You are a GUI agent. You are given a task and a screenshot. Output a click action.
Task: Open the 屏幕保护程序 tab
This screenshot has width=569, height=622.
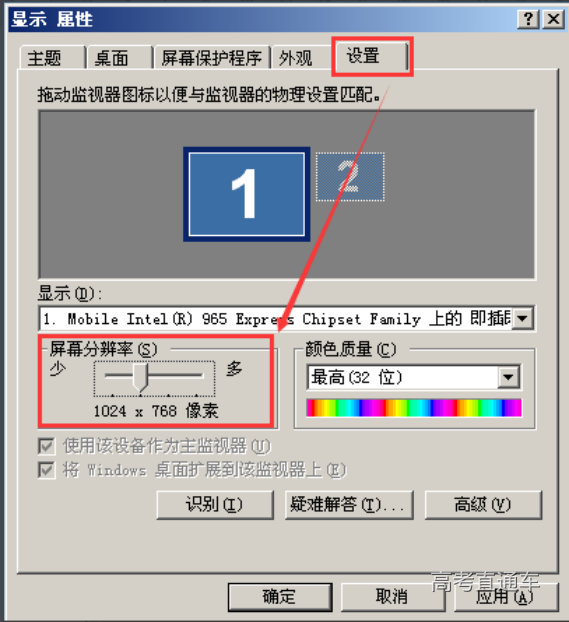[212, 58]
